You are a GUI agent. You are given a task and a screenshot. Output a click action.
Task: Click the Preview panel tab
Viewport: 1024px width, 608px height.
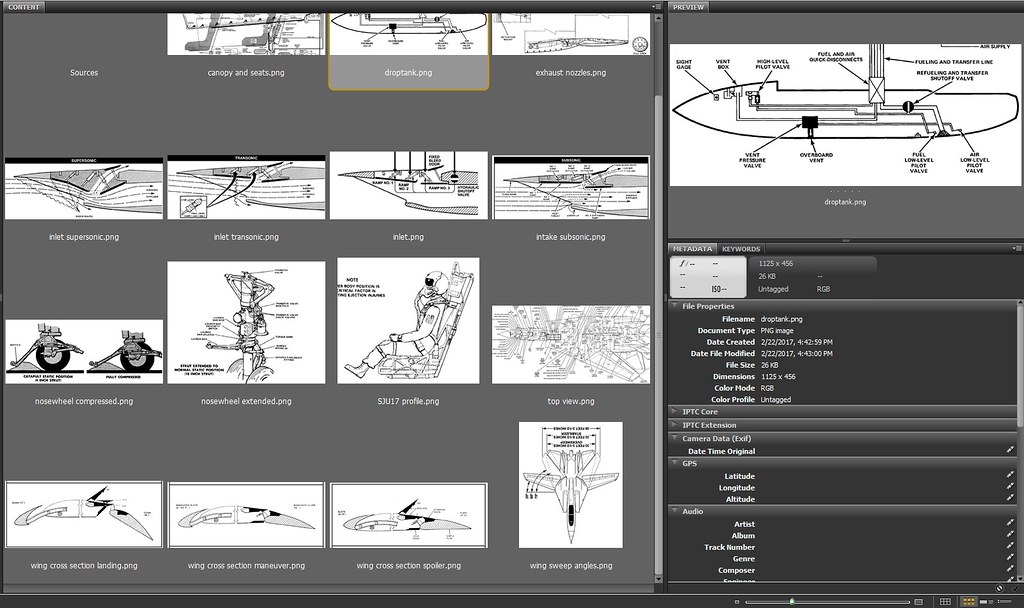click(x=688, y=7)
